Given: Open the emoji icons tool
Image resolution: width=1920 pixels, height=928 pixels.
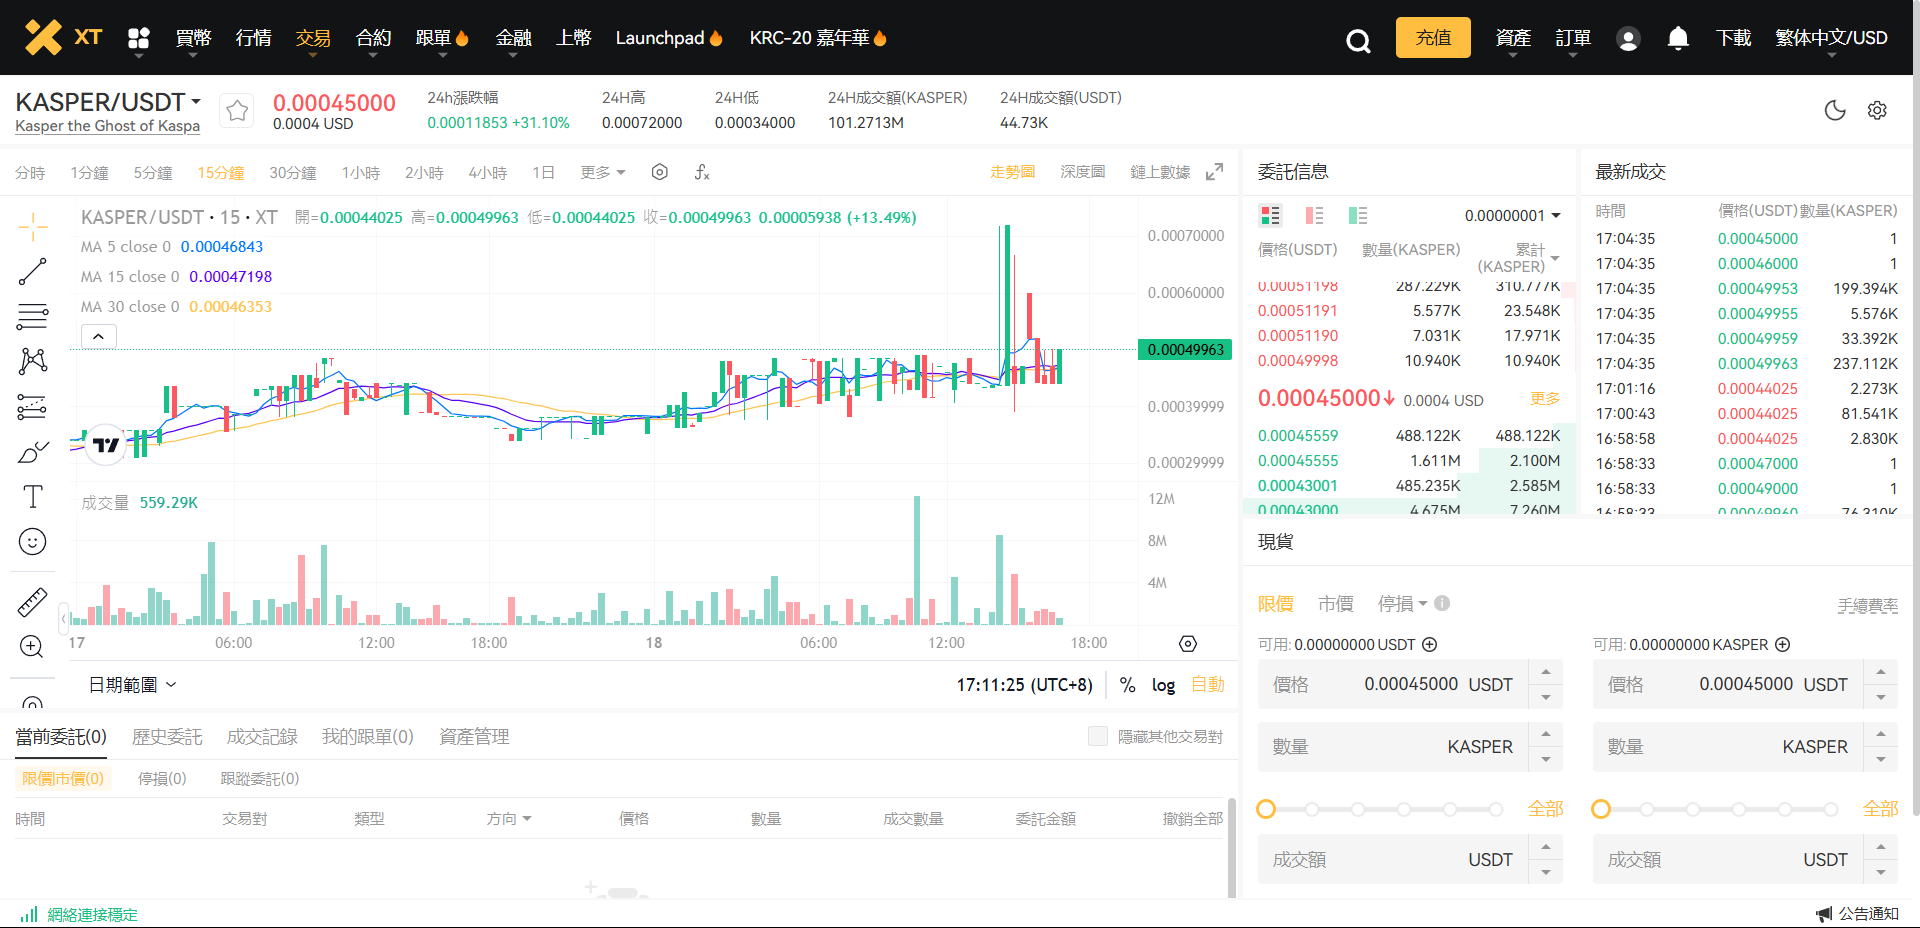Looking at the screenshot, I should click(33, 541).
